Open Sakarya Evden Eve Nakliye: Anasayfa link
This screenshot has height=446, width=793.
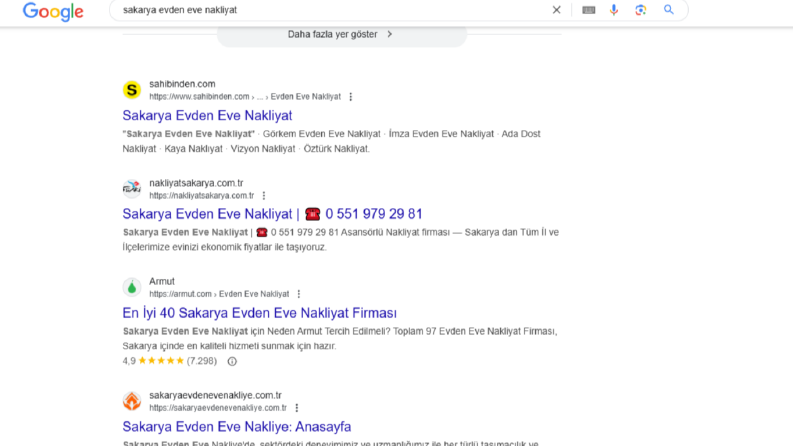pos(237,427)
